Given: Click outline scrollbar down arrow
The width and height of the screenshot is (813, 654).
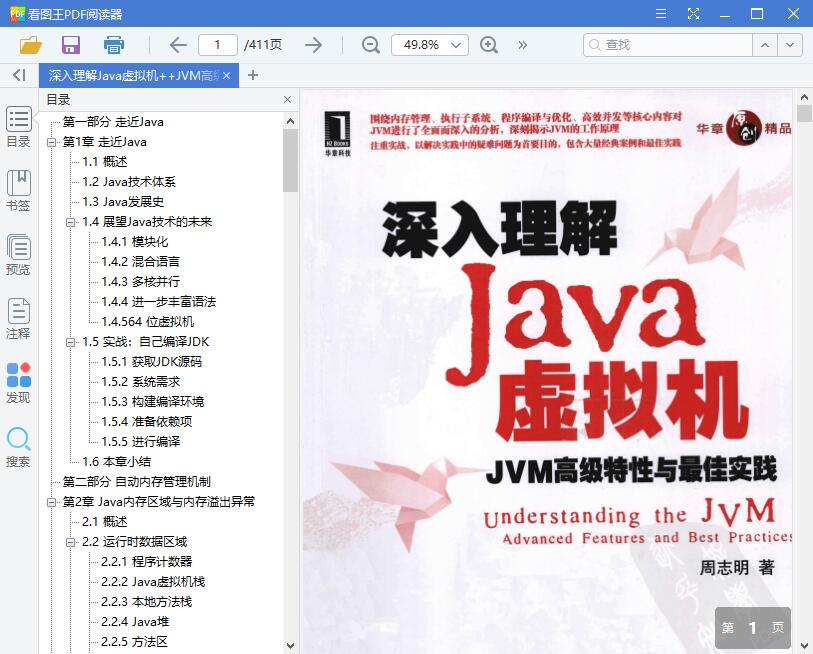Looking at the screenshot, I should pos(290,646).
